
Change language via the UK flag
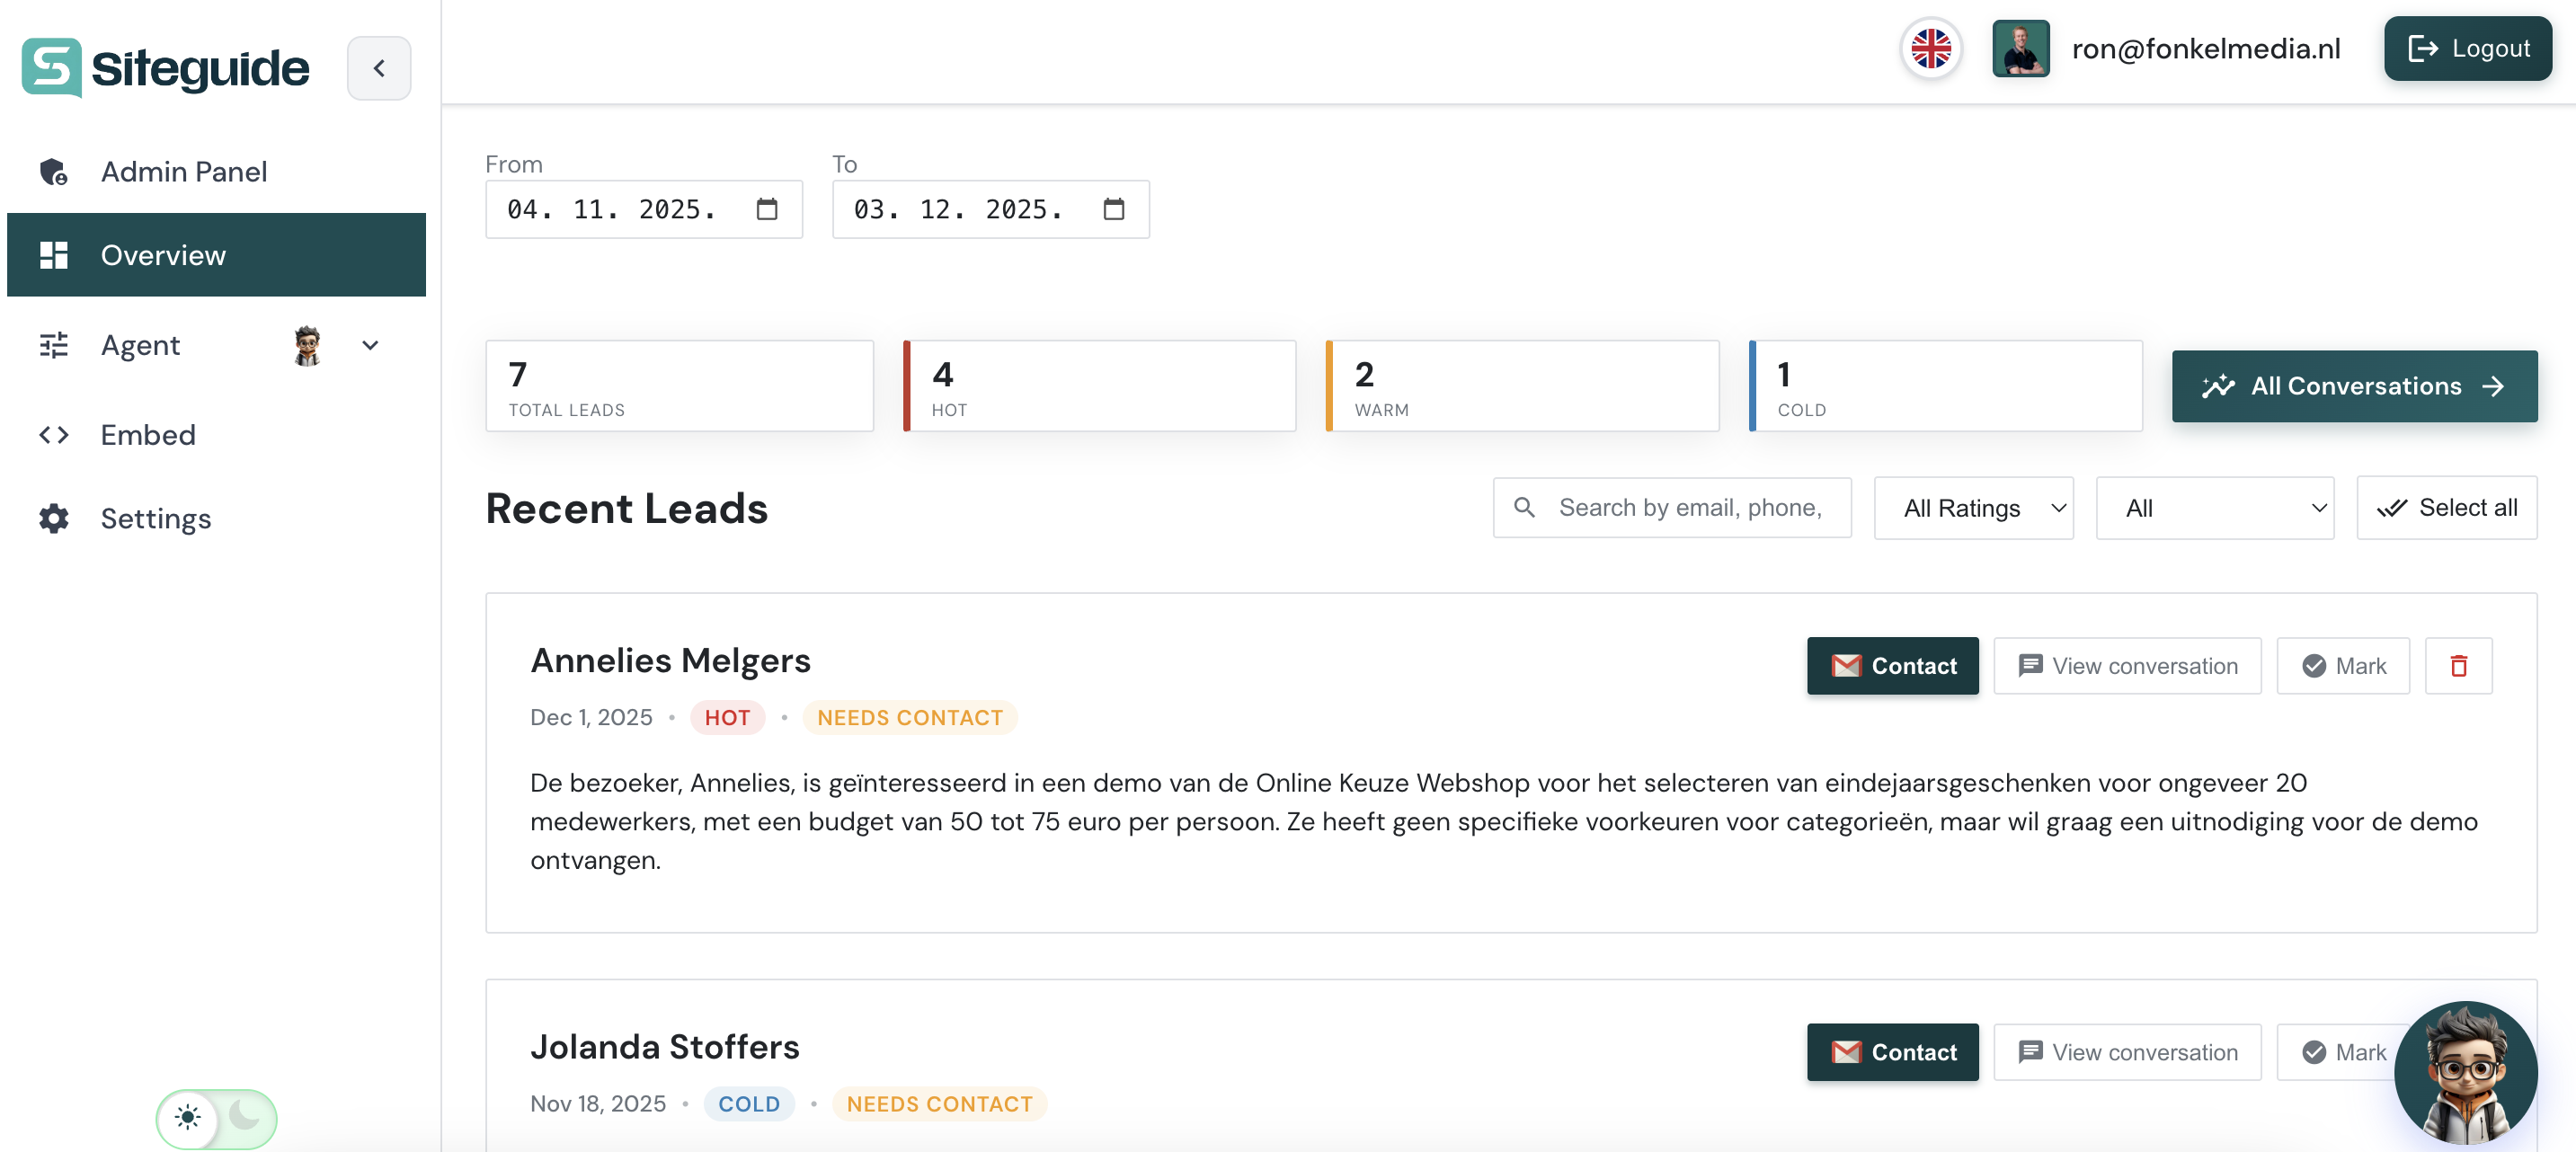(1930, 47)
